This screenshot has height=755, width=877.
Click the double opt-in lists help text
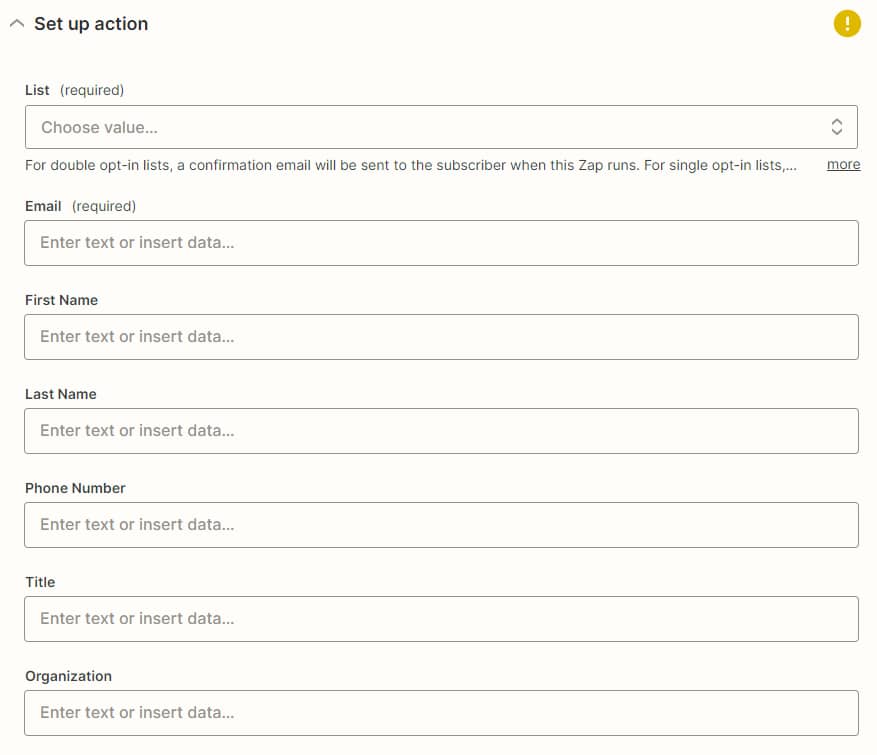[410, 165]
